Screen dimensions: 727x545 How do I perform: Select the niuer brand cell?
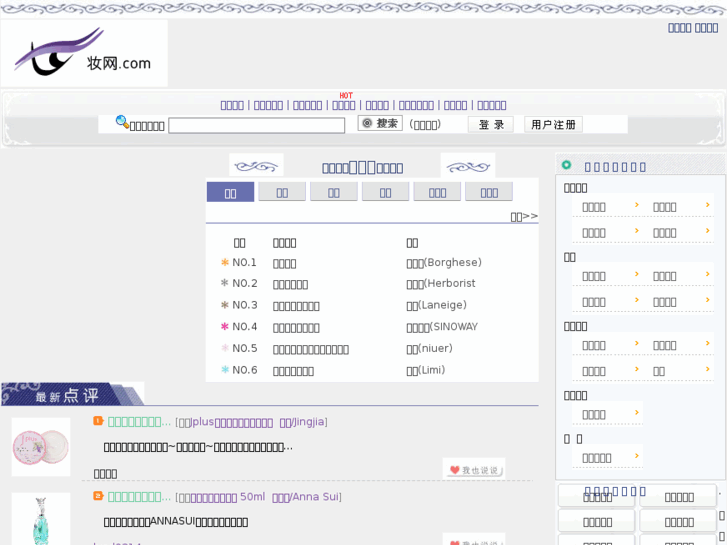coord(429,348)
